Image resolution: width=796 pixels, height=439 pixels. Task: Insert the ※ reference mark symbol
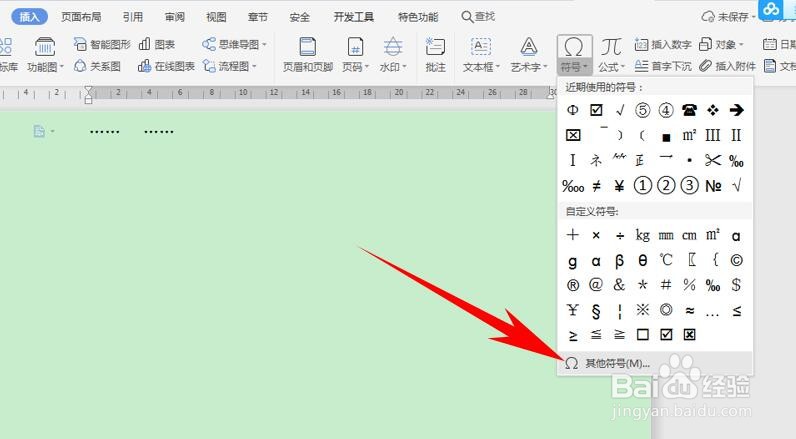tap(643, 310)
